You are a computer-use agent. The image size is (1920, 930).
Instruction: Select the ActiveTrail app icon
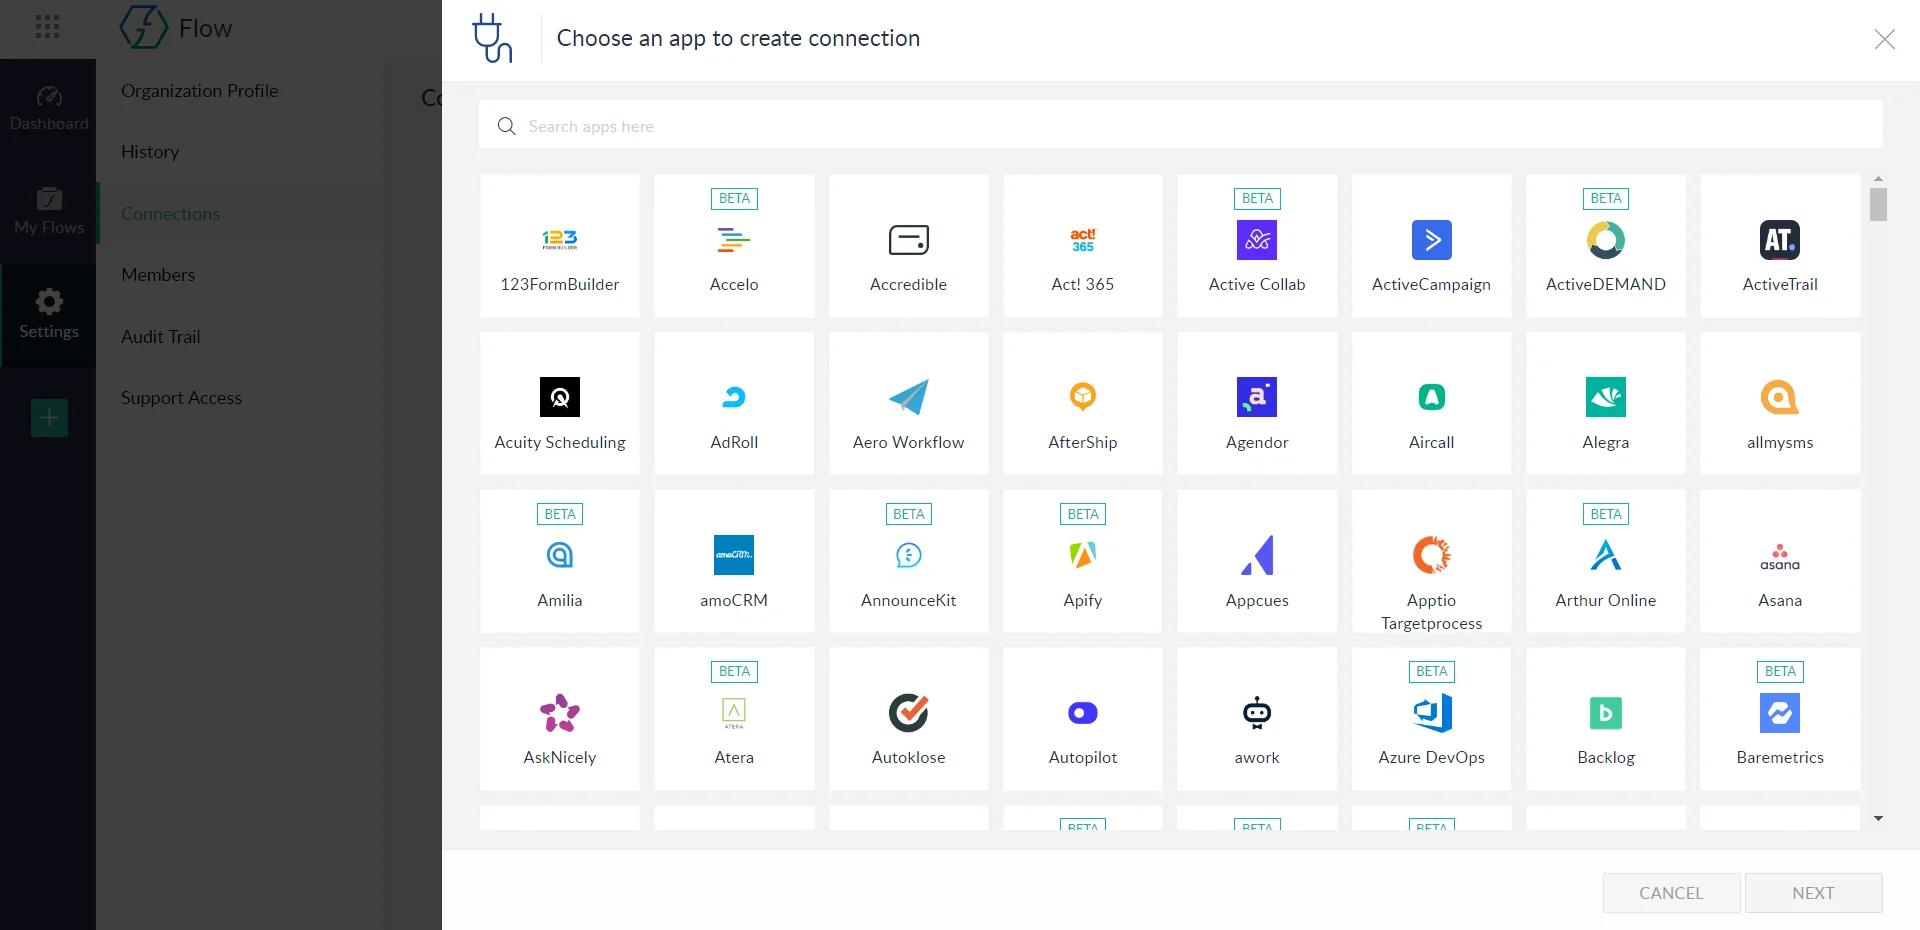coord(1780,240)
